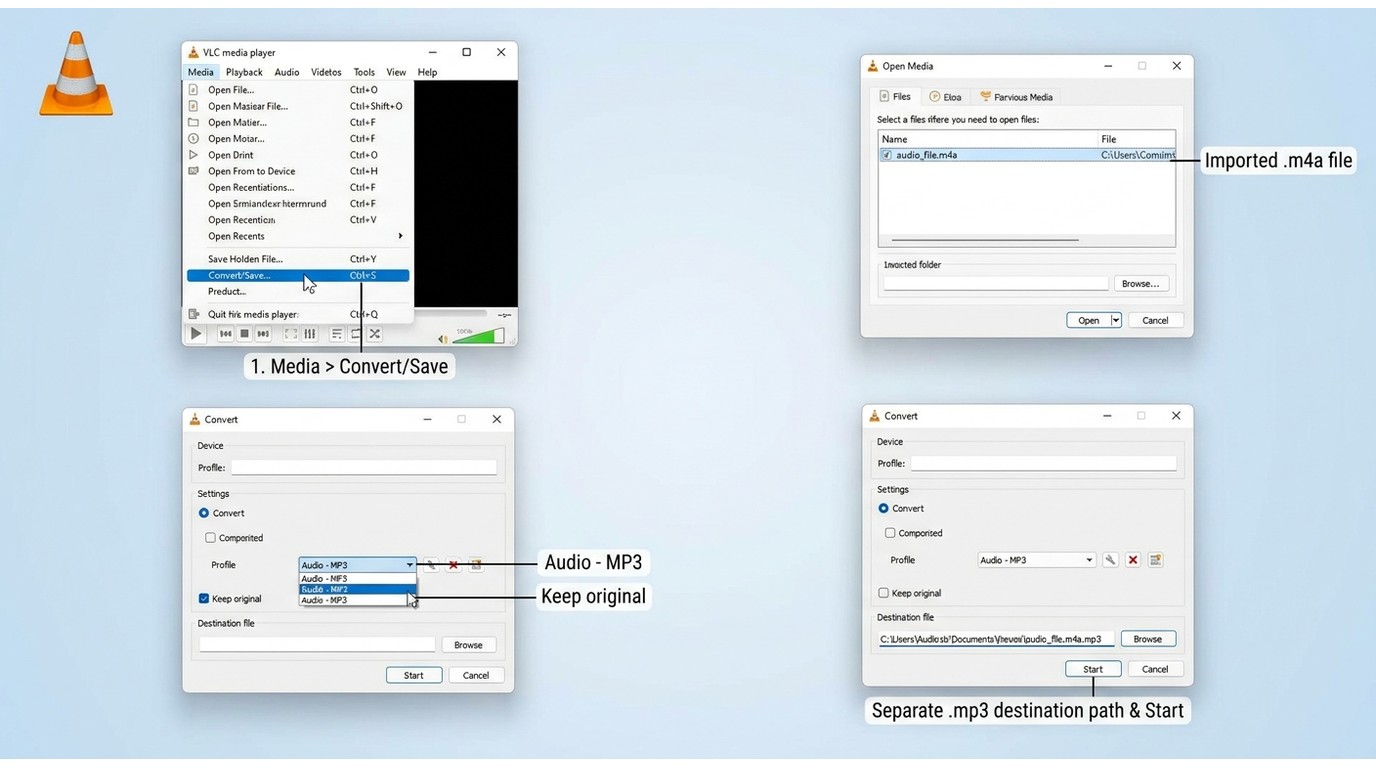Expand the Open Recents submenu arrow
The width and height of the screenshot is (1376, 768).
click(400, 236)
